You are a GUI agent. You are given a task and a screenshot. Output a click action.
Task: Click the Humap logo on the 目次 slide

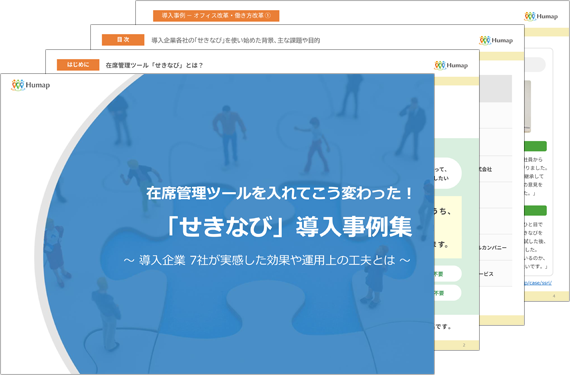[x=496, y=40]
